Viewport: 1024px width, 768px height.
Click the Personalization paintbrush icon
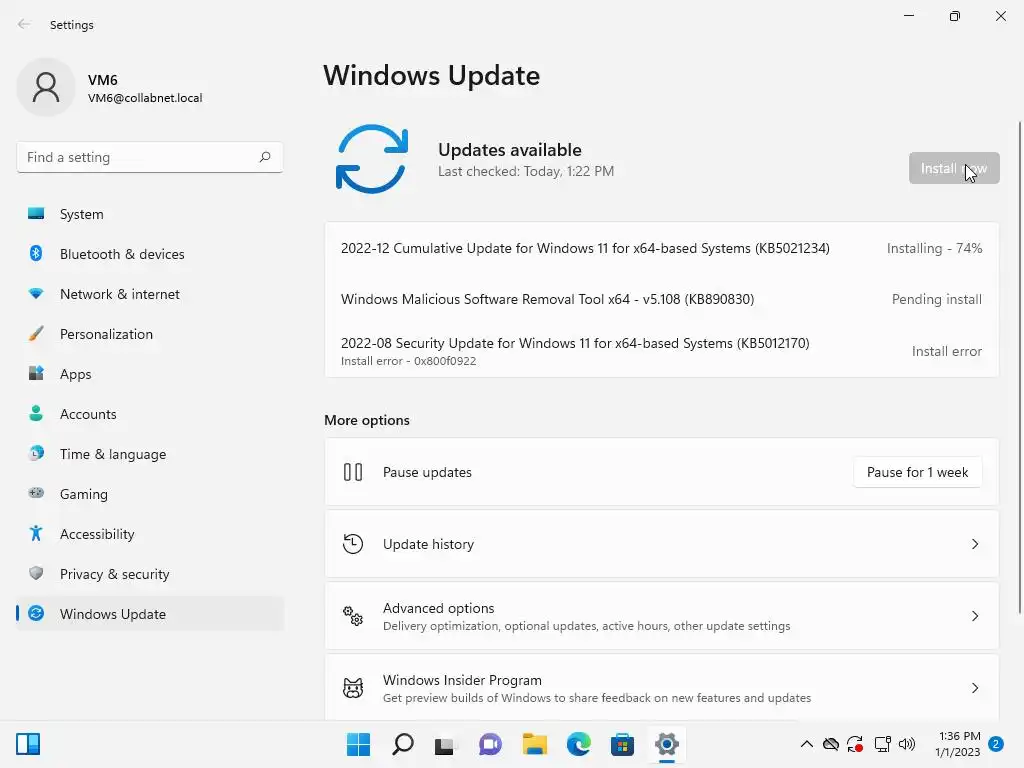click(x=36, y=334)
